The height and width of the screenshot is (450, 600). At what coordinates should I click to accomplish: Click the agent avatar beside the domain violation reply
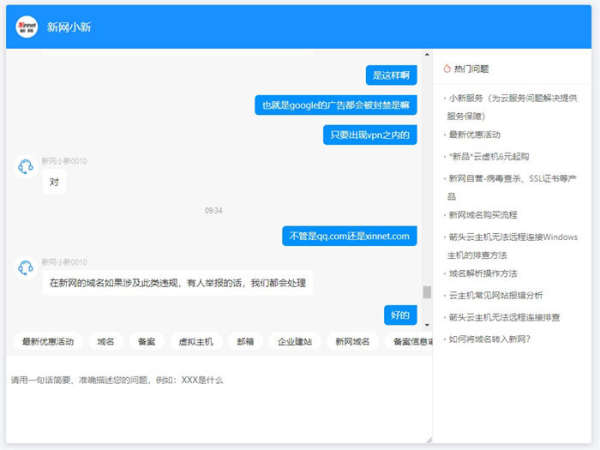point(26,268)
